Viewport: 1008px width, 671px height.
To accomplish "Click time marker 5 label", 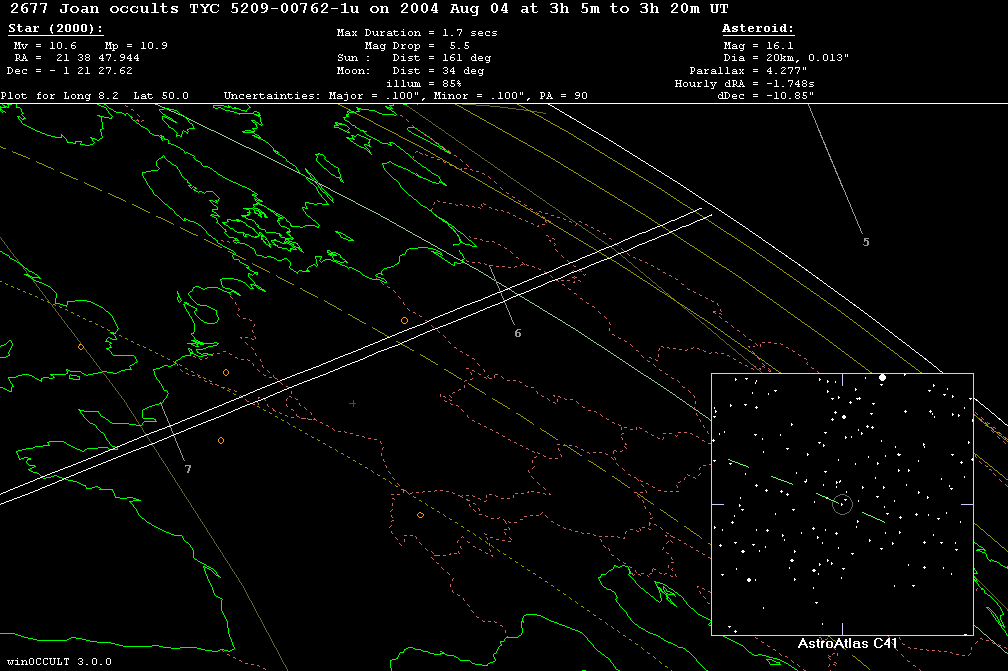I will point(866,242).
